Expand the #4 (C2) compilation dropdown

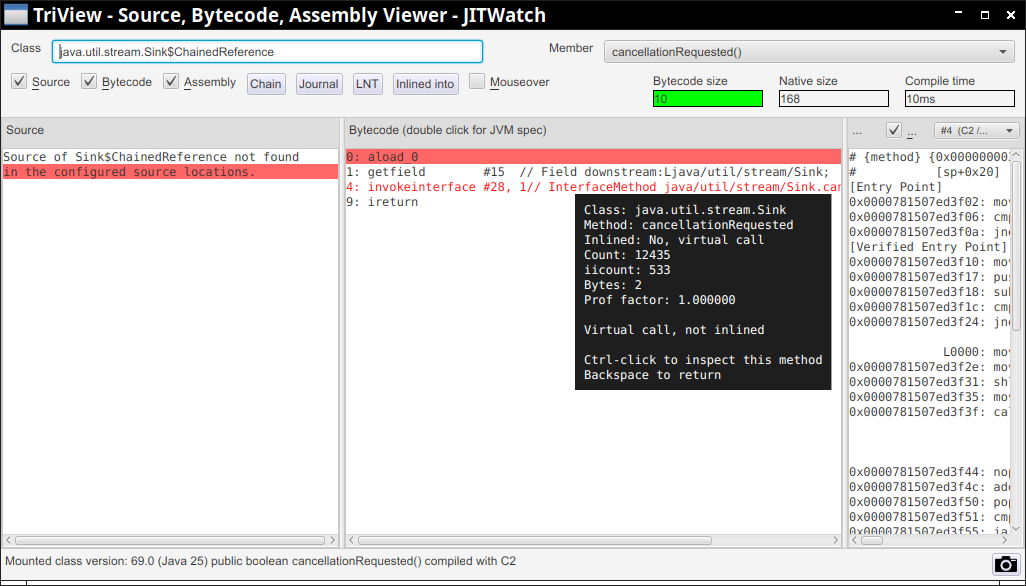[x=976, y=130]
